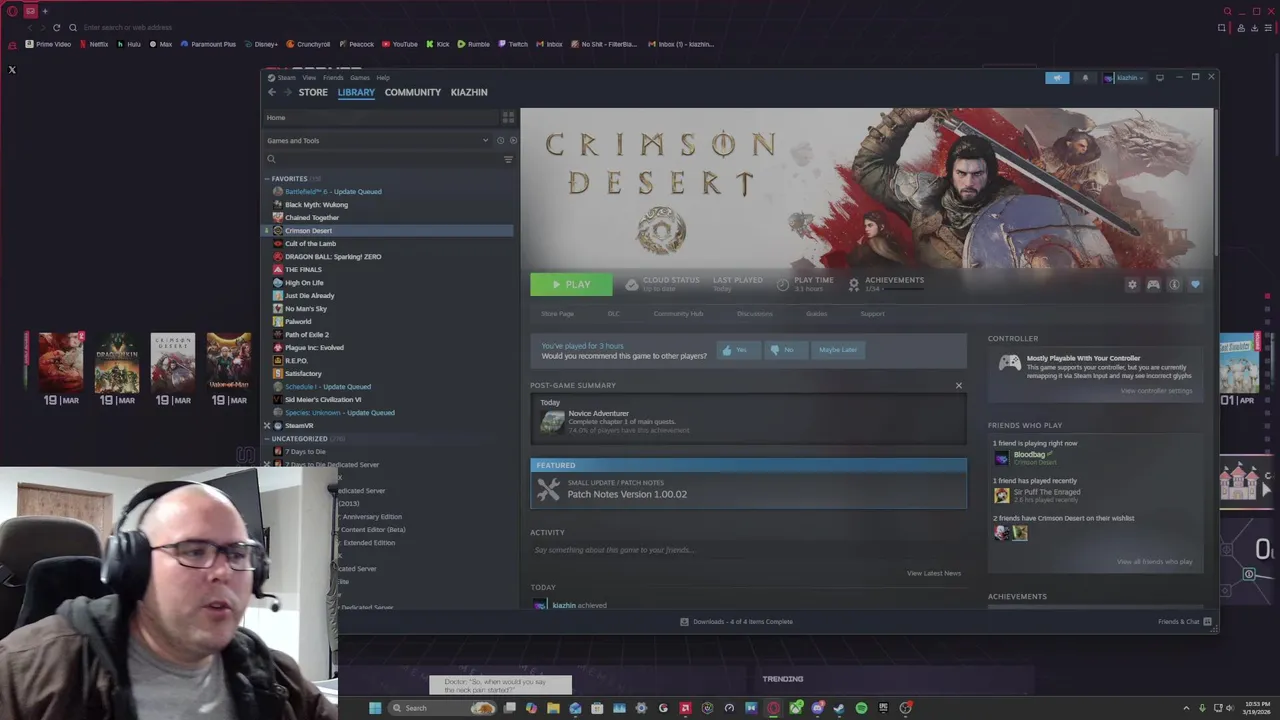Collapse the FAVORITES category
1280x720 pixels.
click(267, 179)
